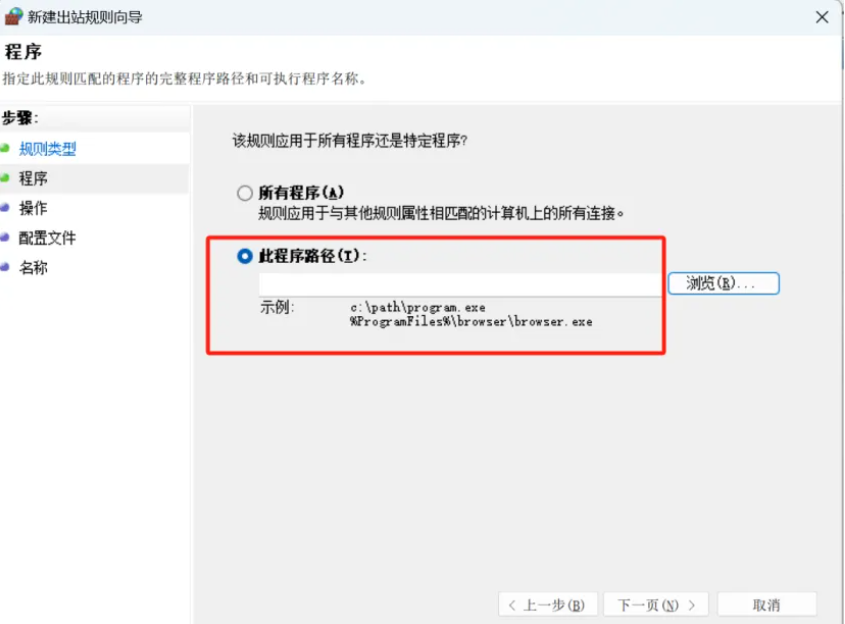845x624 pixels.
Task: Click the blue bullet beside 名称
Action: (x=5, y=268)
